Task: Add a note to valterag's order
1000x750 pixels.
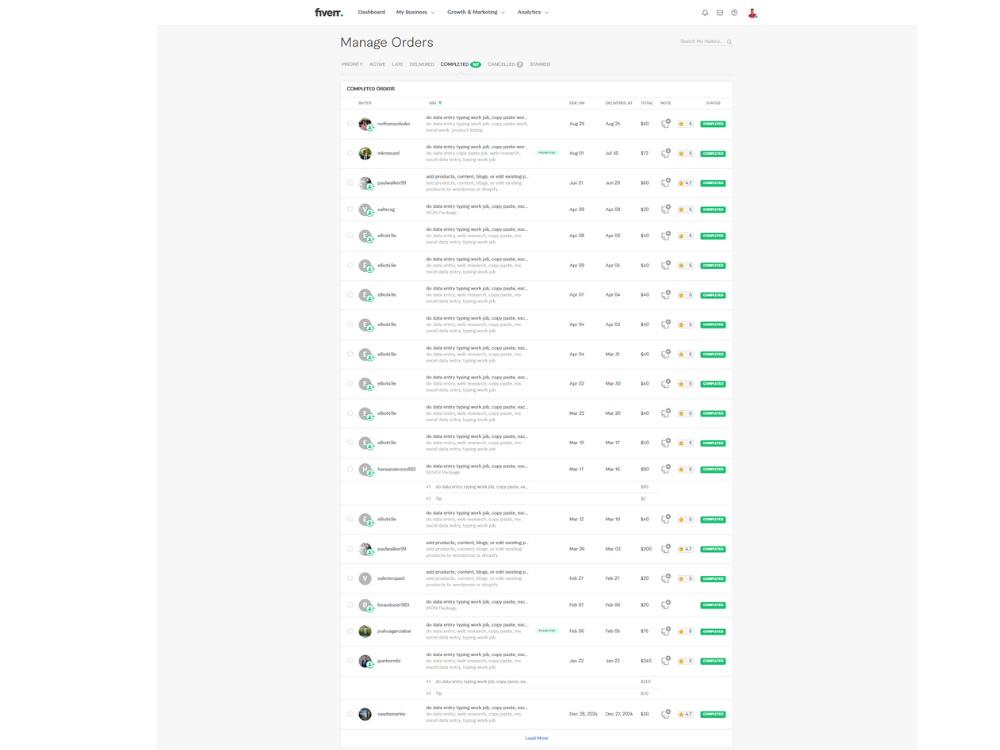Action: click(665, 209)
